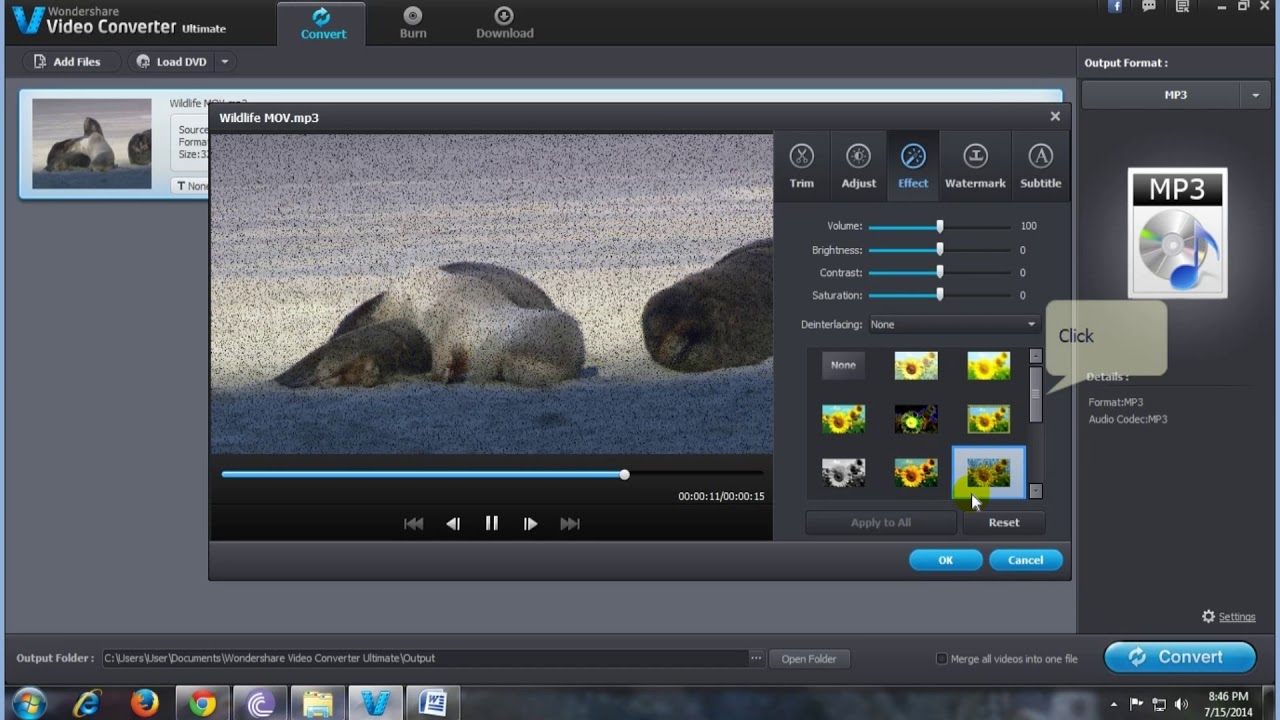Click the Reset button
1280x720 pixels.
point(1003,523)
